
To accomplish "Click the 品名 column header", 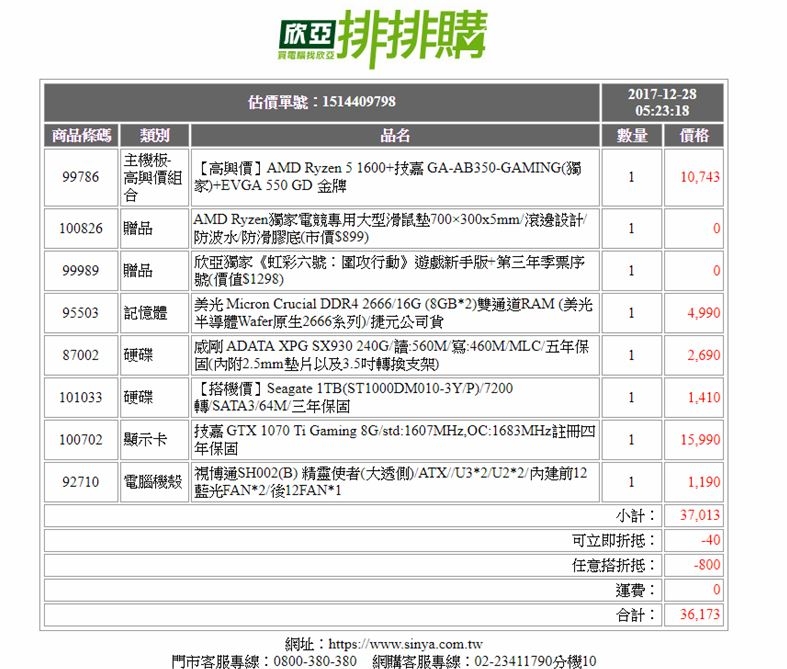I will (395, 136).
